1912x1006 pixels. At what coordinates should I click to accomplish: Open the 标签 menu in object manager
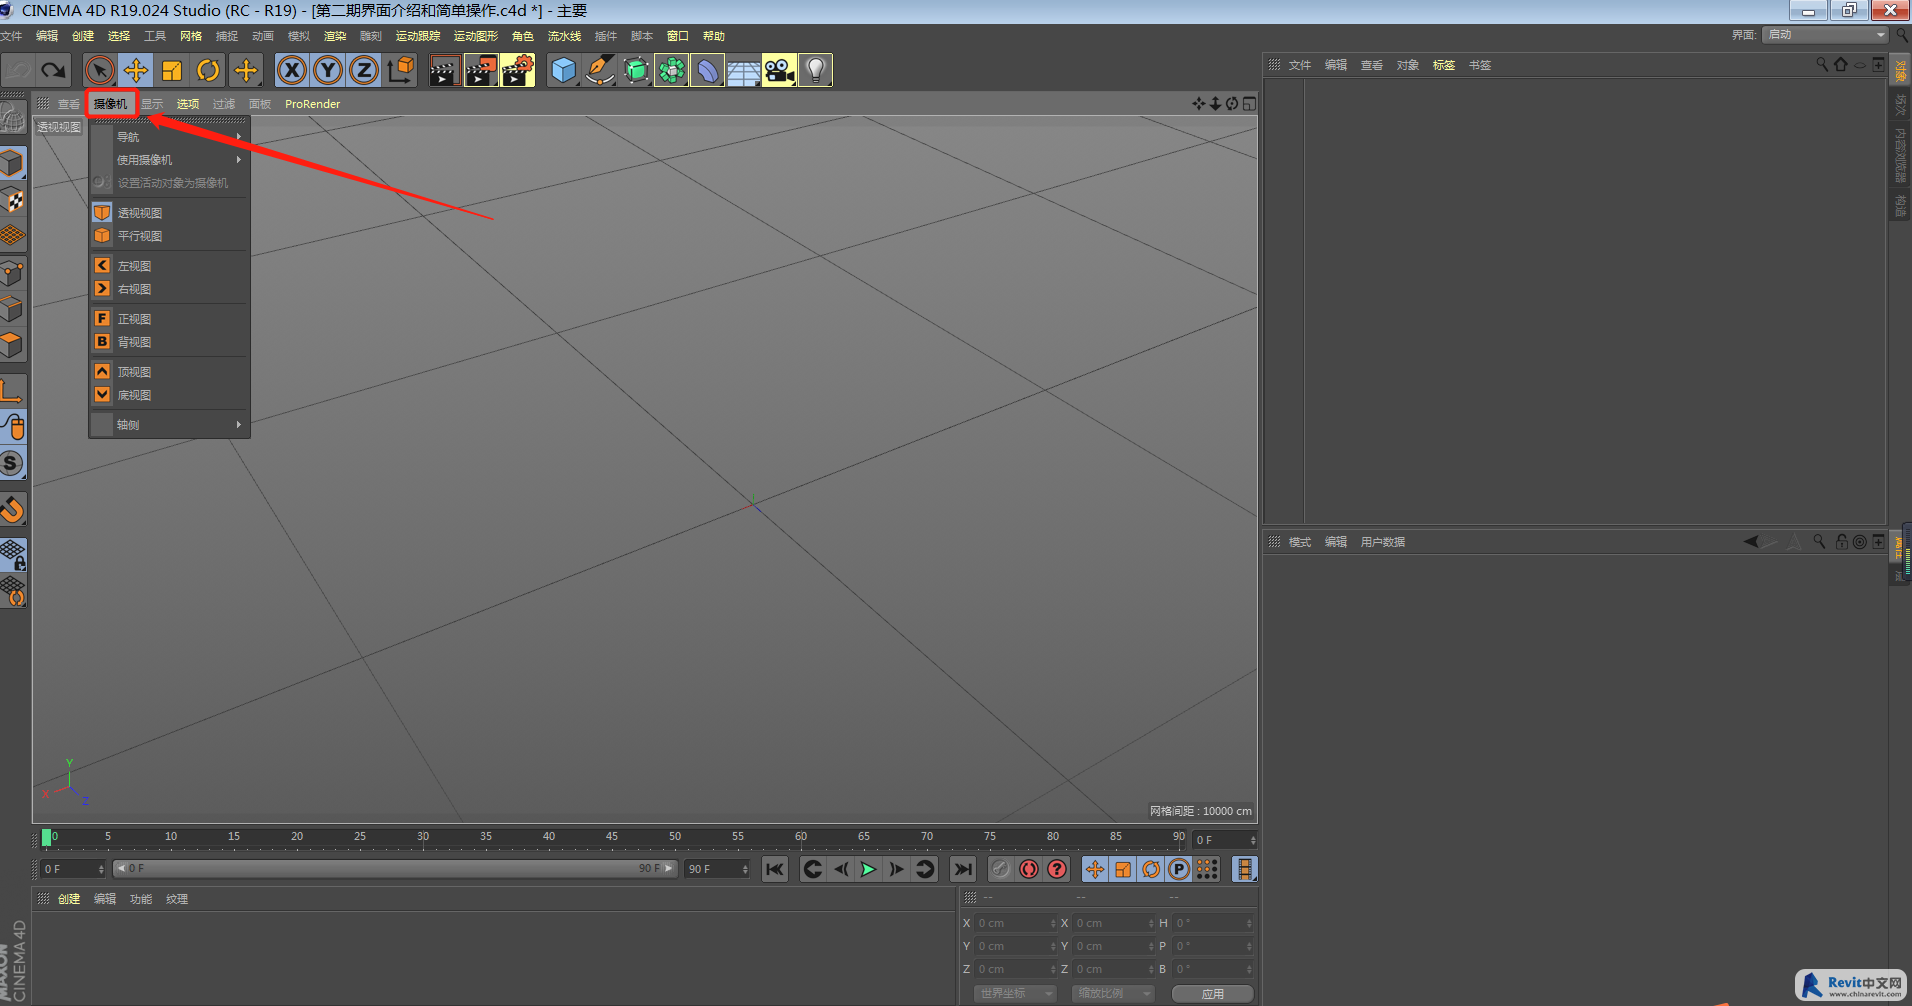tap(1444, 65)
